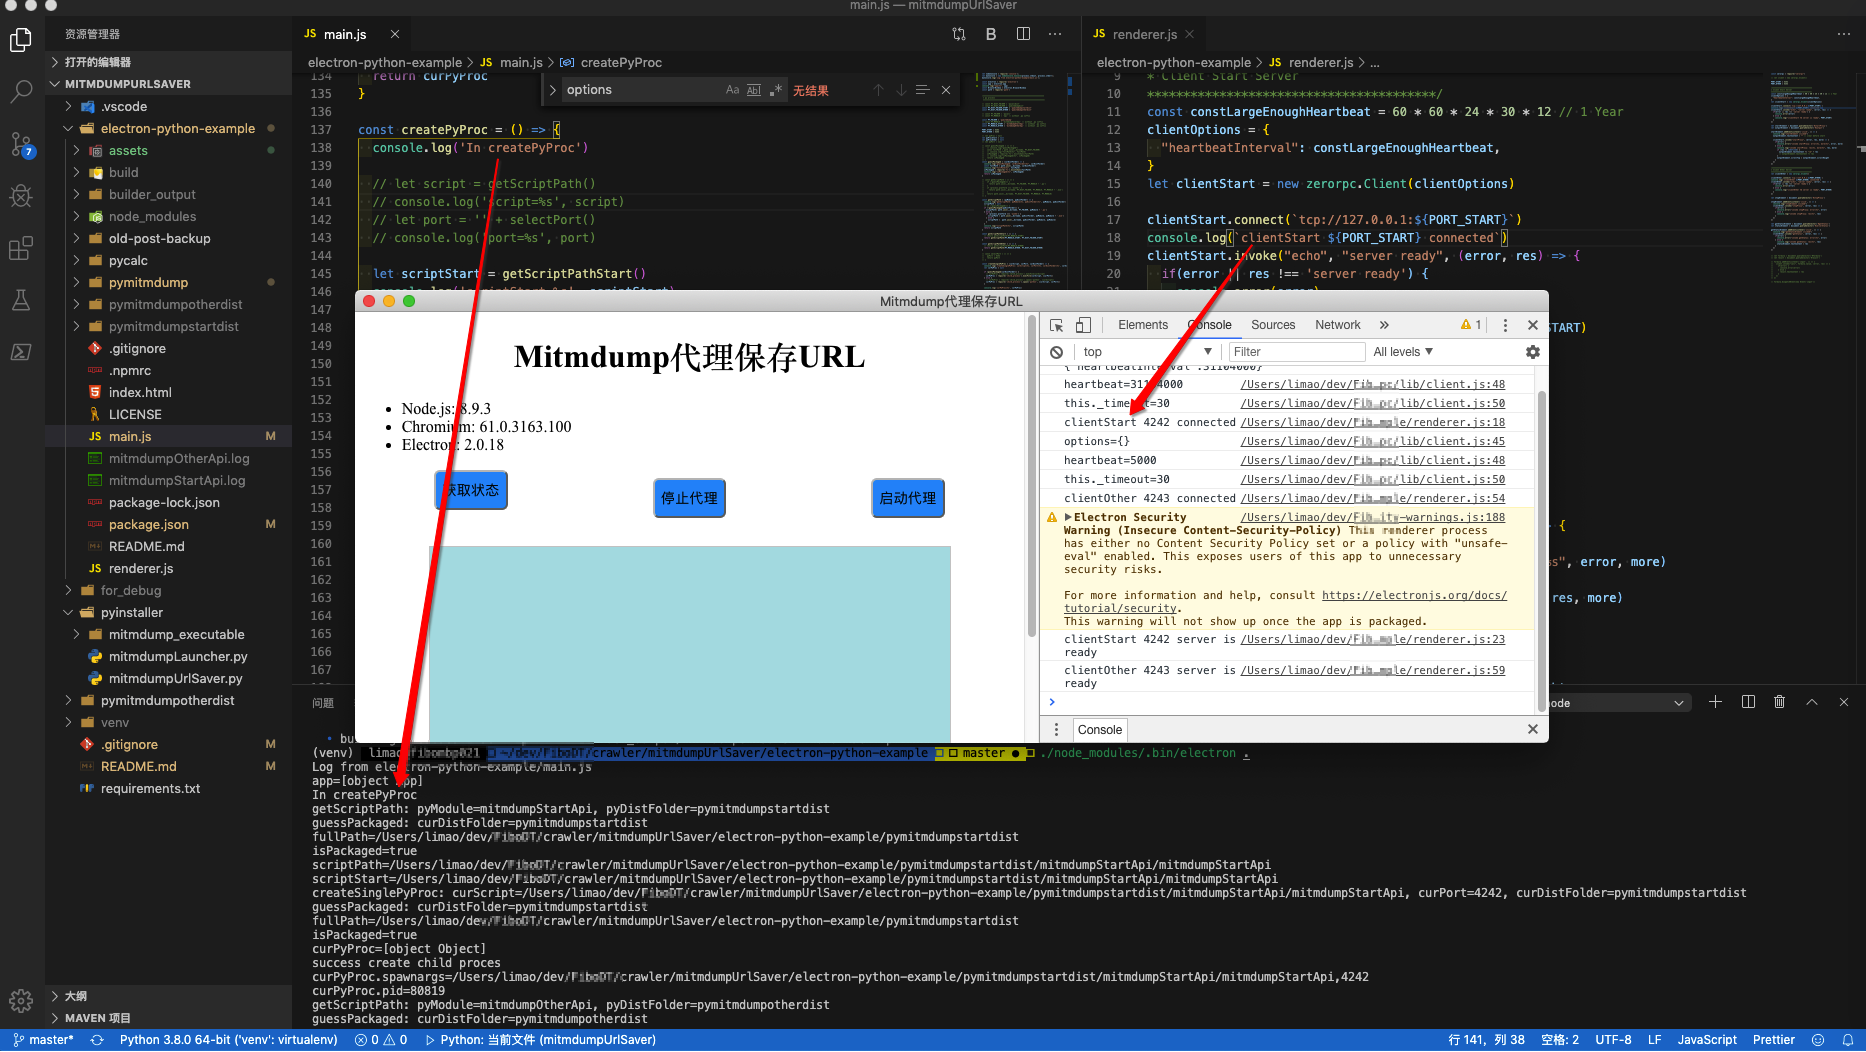Maximize the terminal panel with up chevron
The image size is (1866, 1052).
point(1812,702)
